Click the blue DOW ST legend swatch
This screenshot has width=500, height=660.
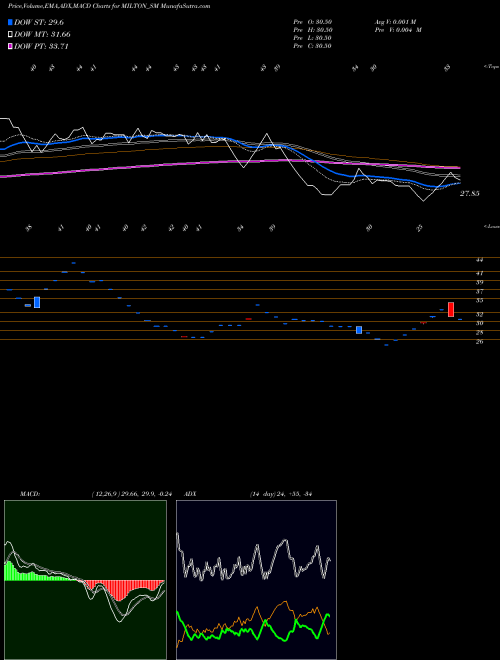[10, 22]
